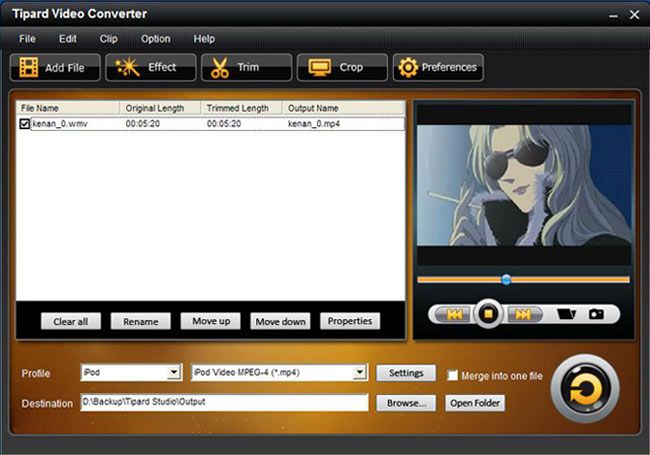Select the Trim scissors tool
Screen dimensions: 650x455
pyautogui.click(x=220, y=68)
